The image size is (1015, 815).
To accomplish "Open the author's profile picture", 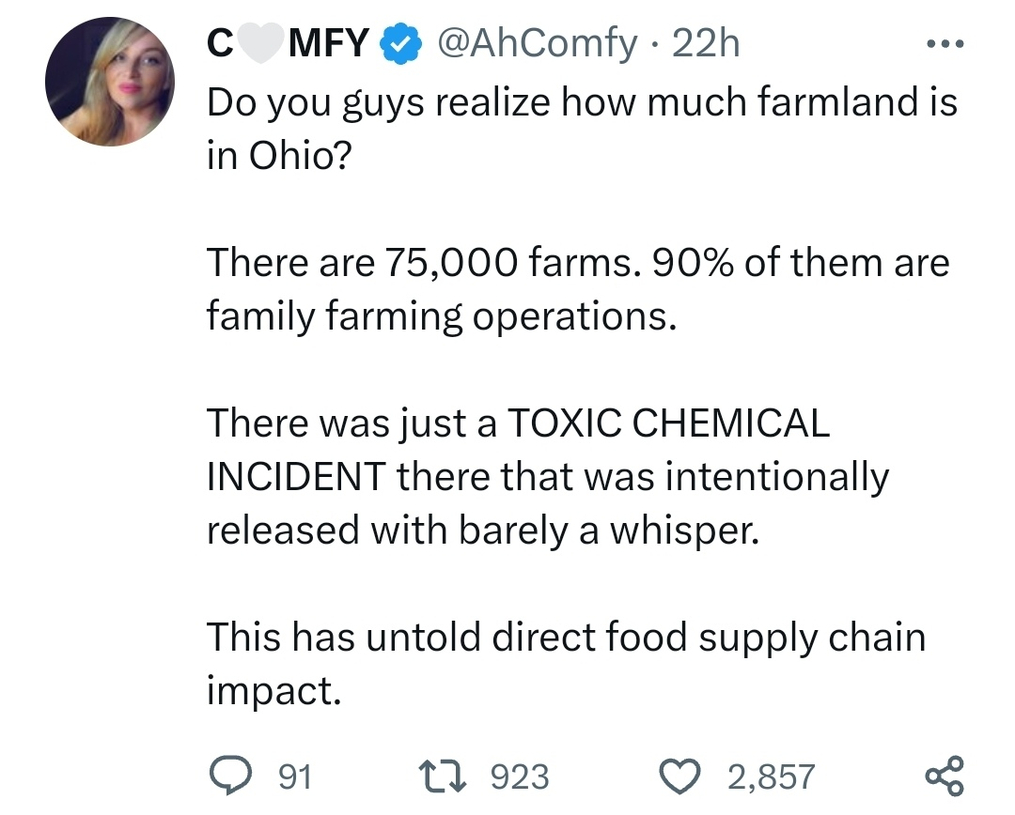I will coord(110,82).
